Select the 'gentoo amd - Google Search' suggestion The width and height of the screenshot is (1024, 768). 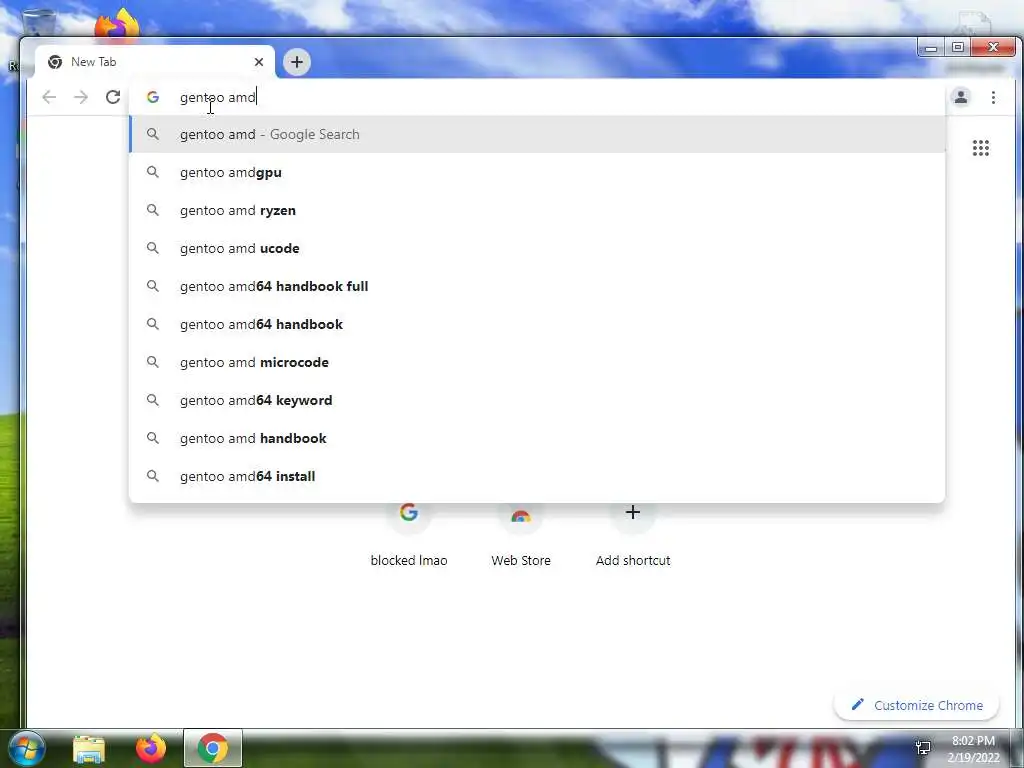pos(537,135)
